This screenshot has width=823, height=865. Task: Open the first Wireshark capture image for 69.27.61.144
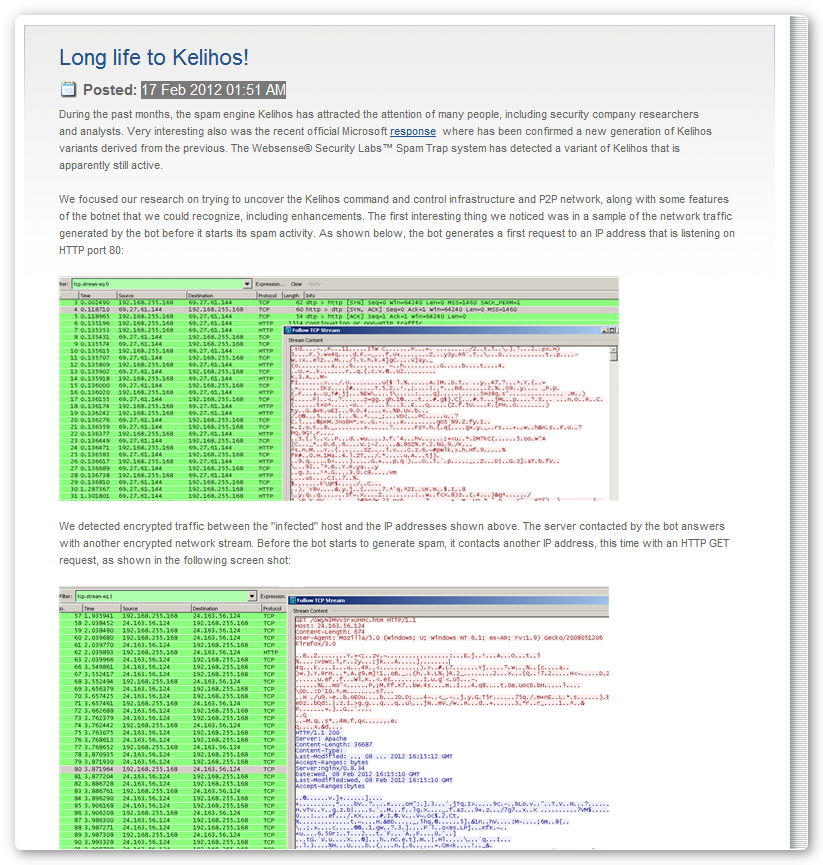pos(339,388)
